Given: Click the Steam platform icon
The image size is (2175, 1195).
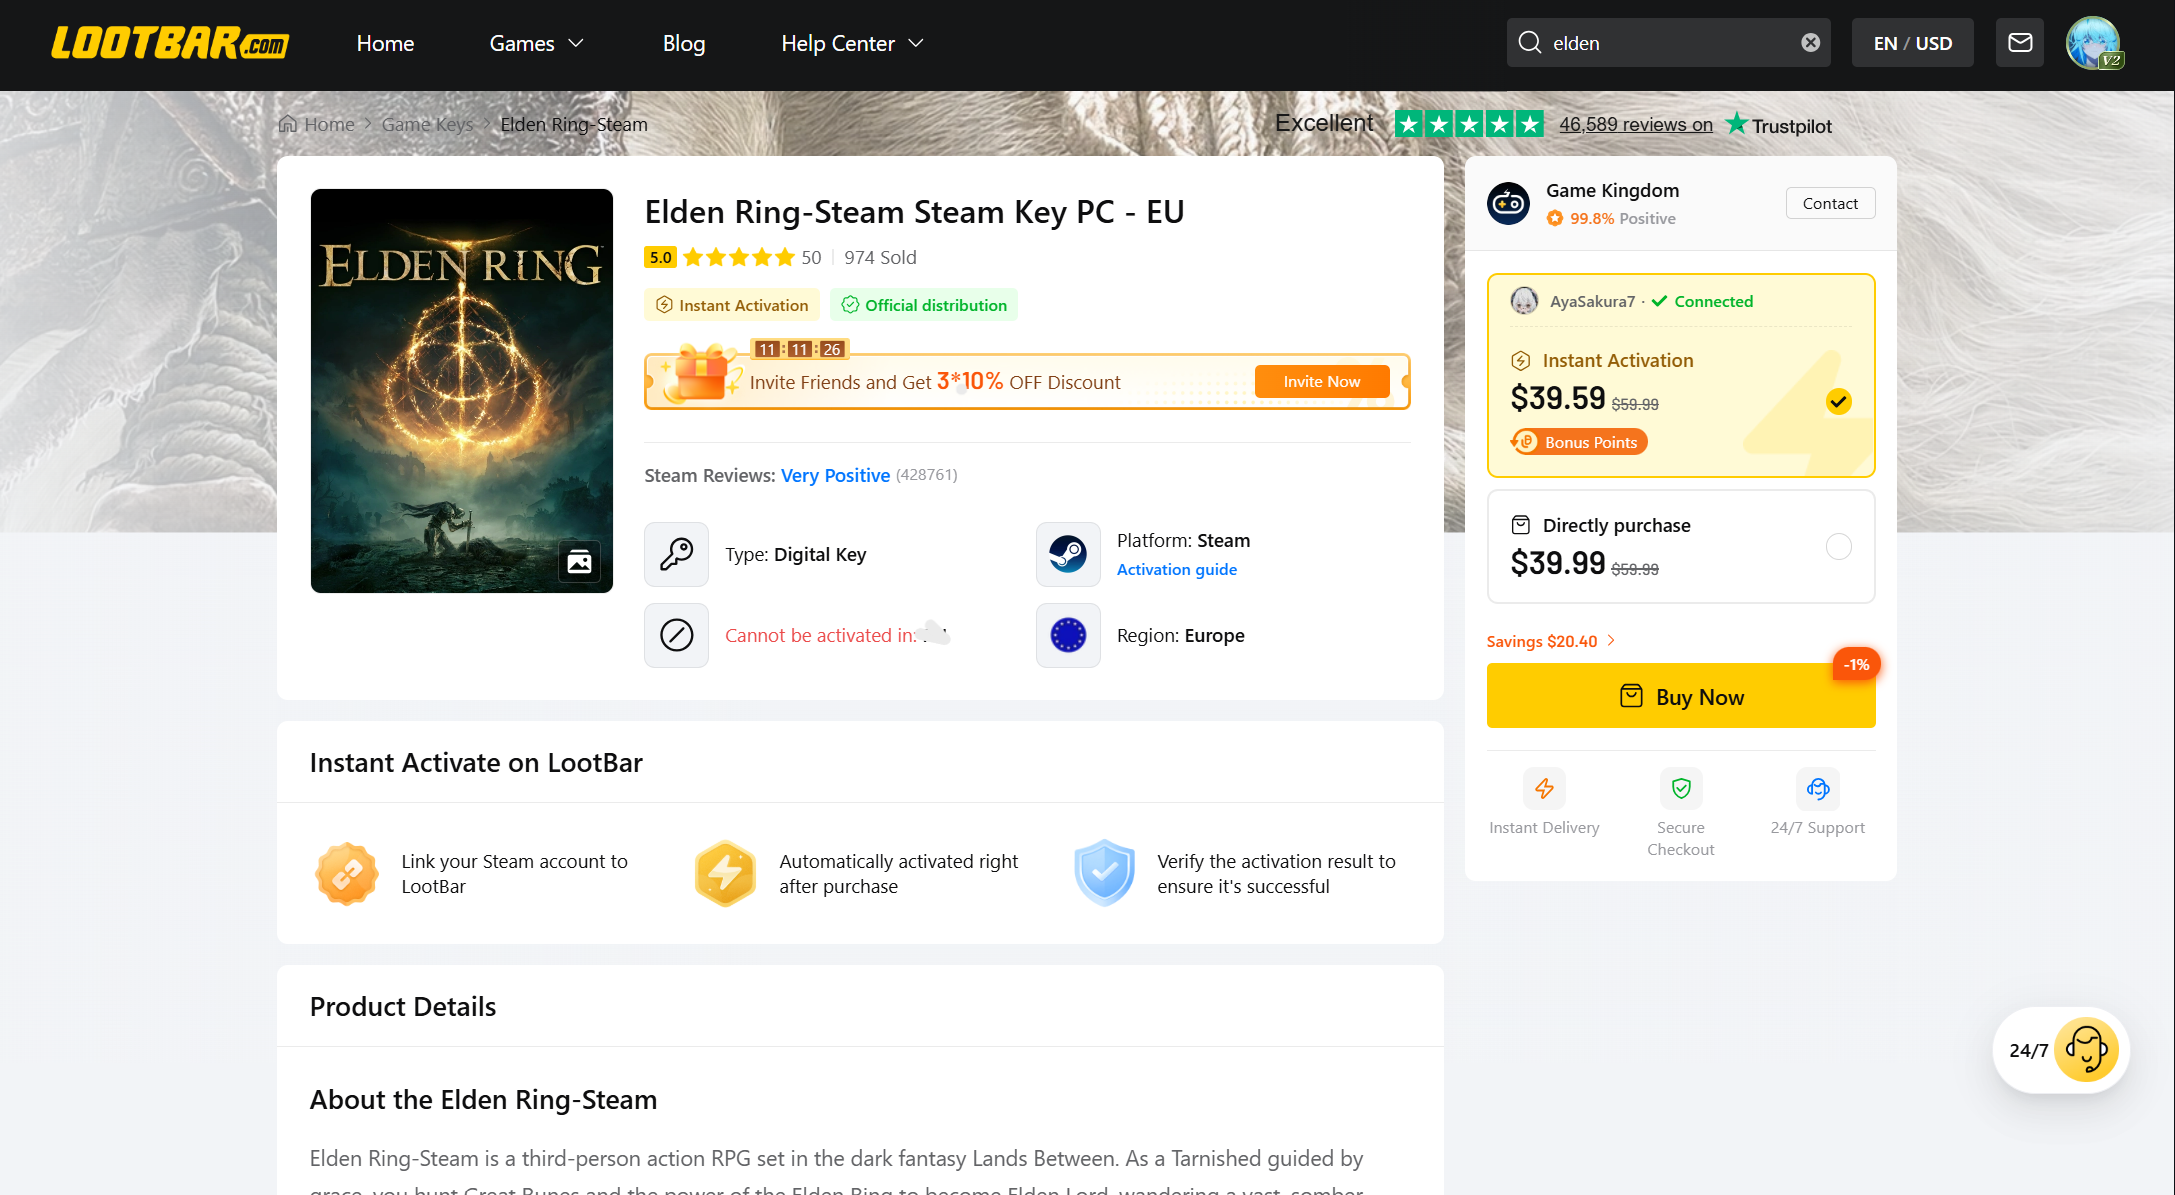Looking at the screenshot, I should [1068, 554].
